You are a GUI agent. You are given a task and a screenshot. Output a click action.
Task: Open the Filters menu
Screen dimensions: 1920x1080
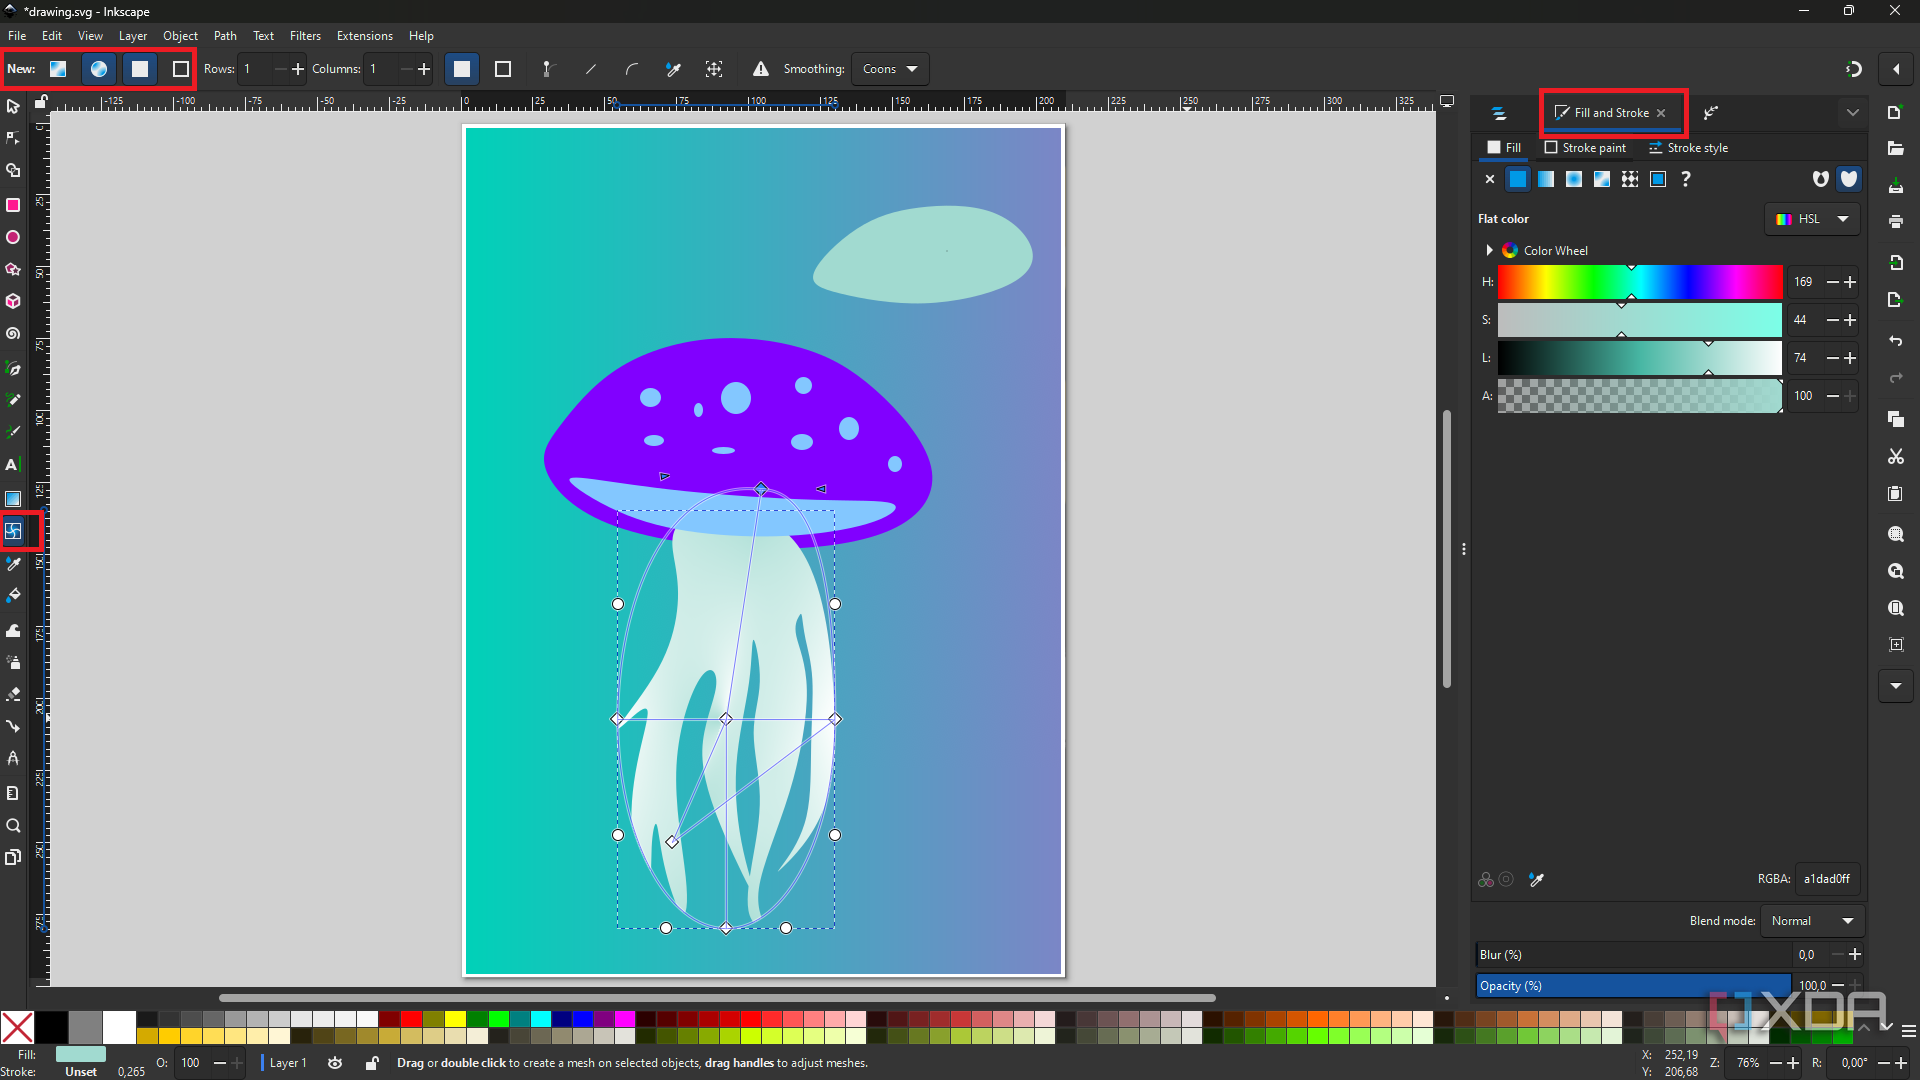(305, 36)
